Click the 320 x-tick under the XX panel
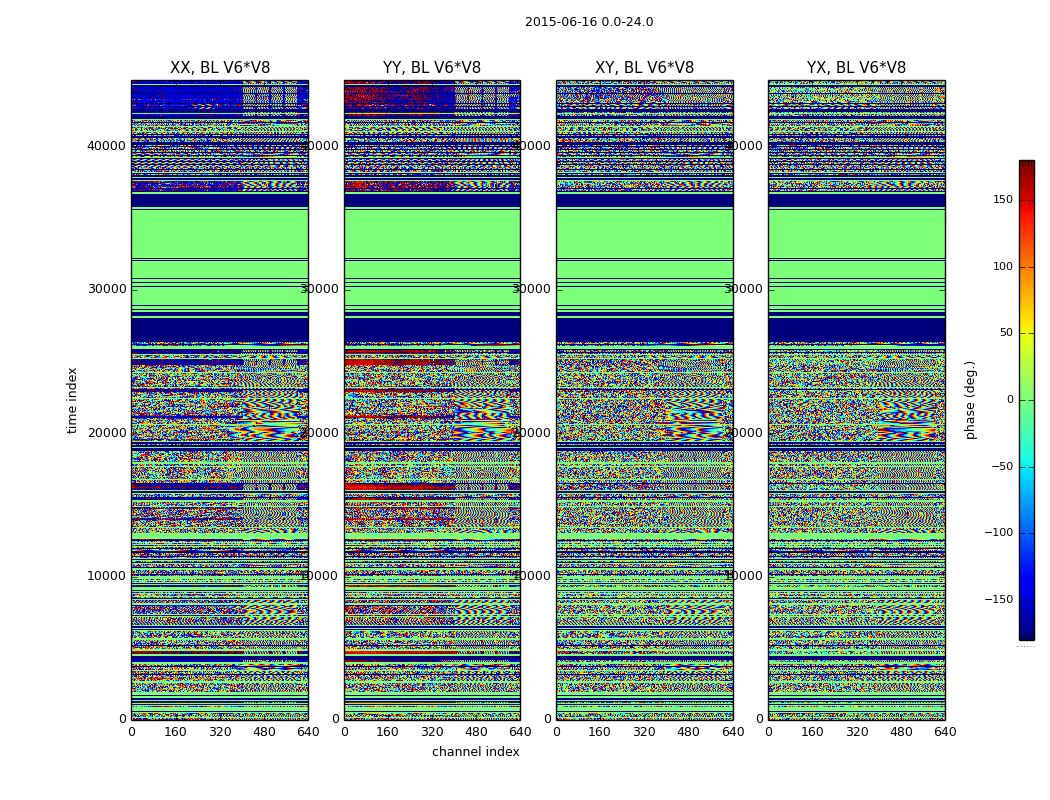This screenshot has height=800, width=1050. 219,732
